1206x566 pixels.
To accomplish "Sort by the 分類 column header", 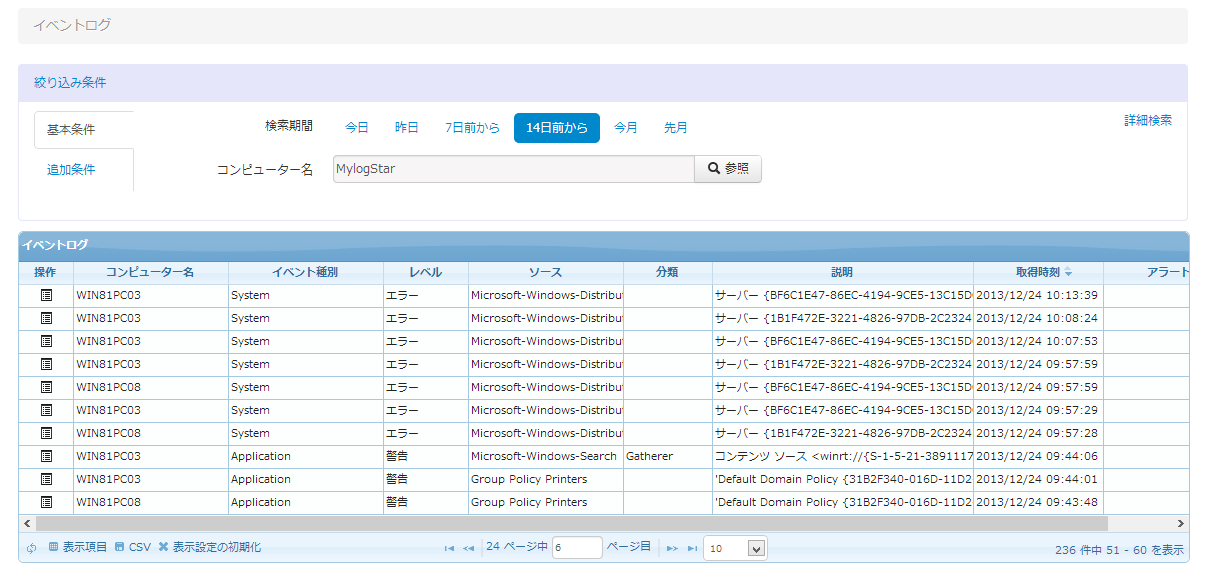I will [667, 272].
